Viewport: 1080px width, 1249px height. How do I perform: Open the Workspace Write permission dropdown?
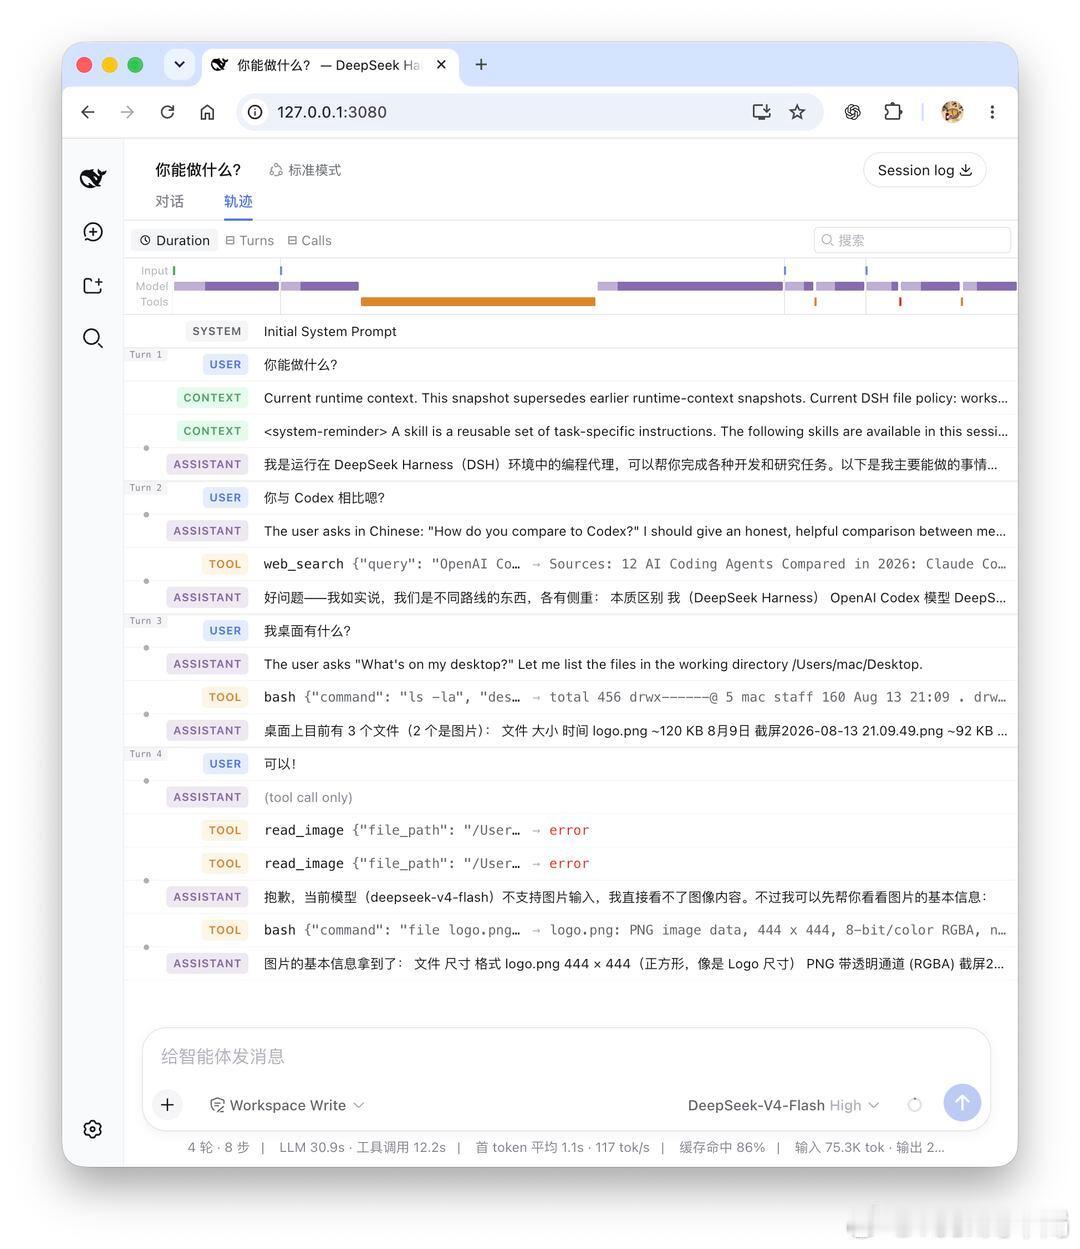tap(286, 1105)
